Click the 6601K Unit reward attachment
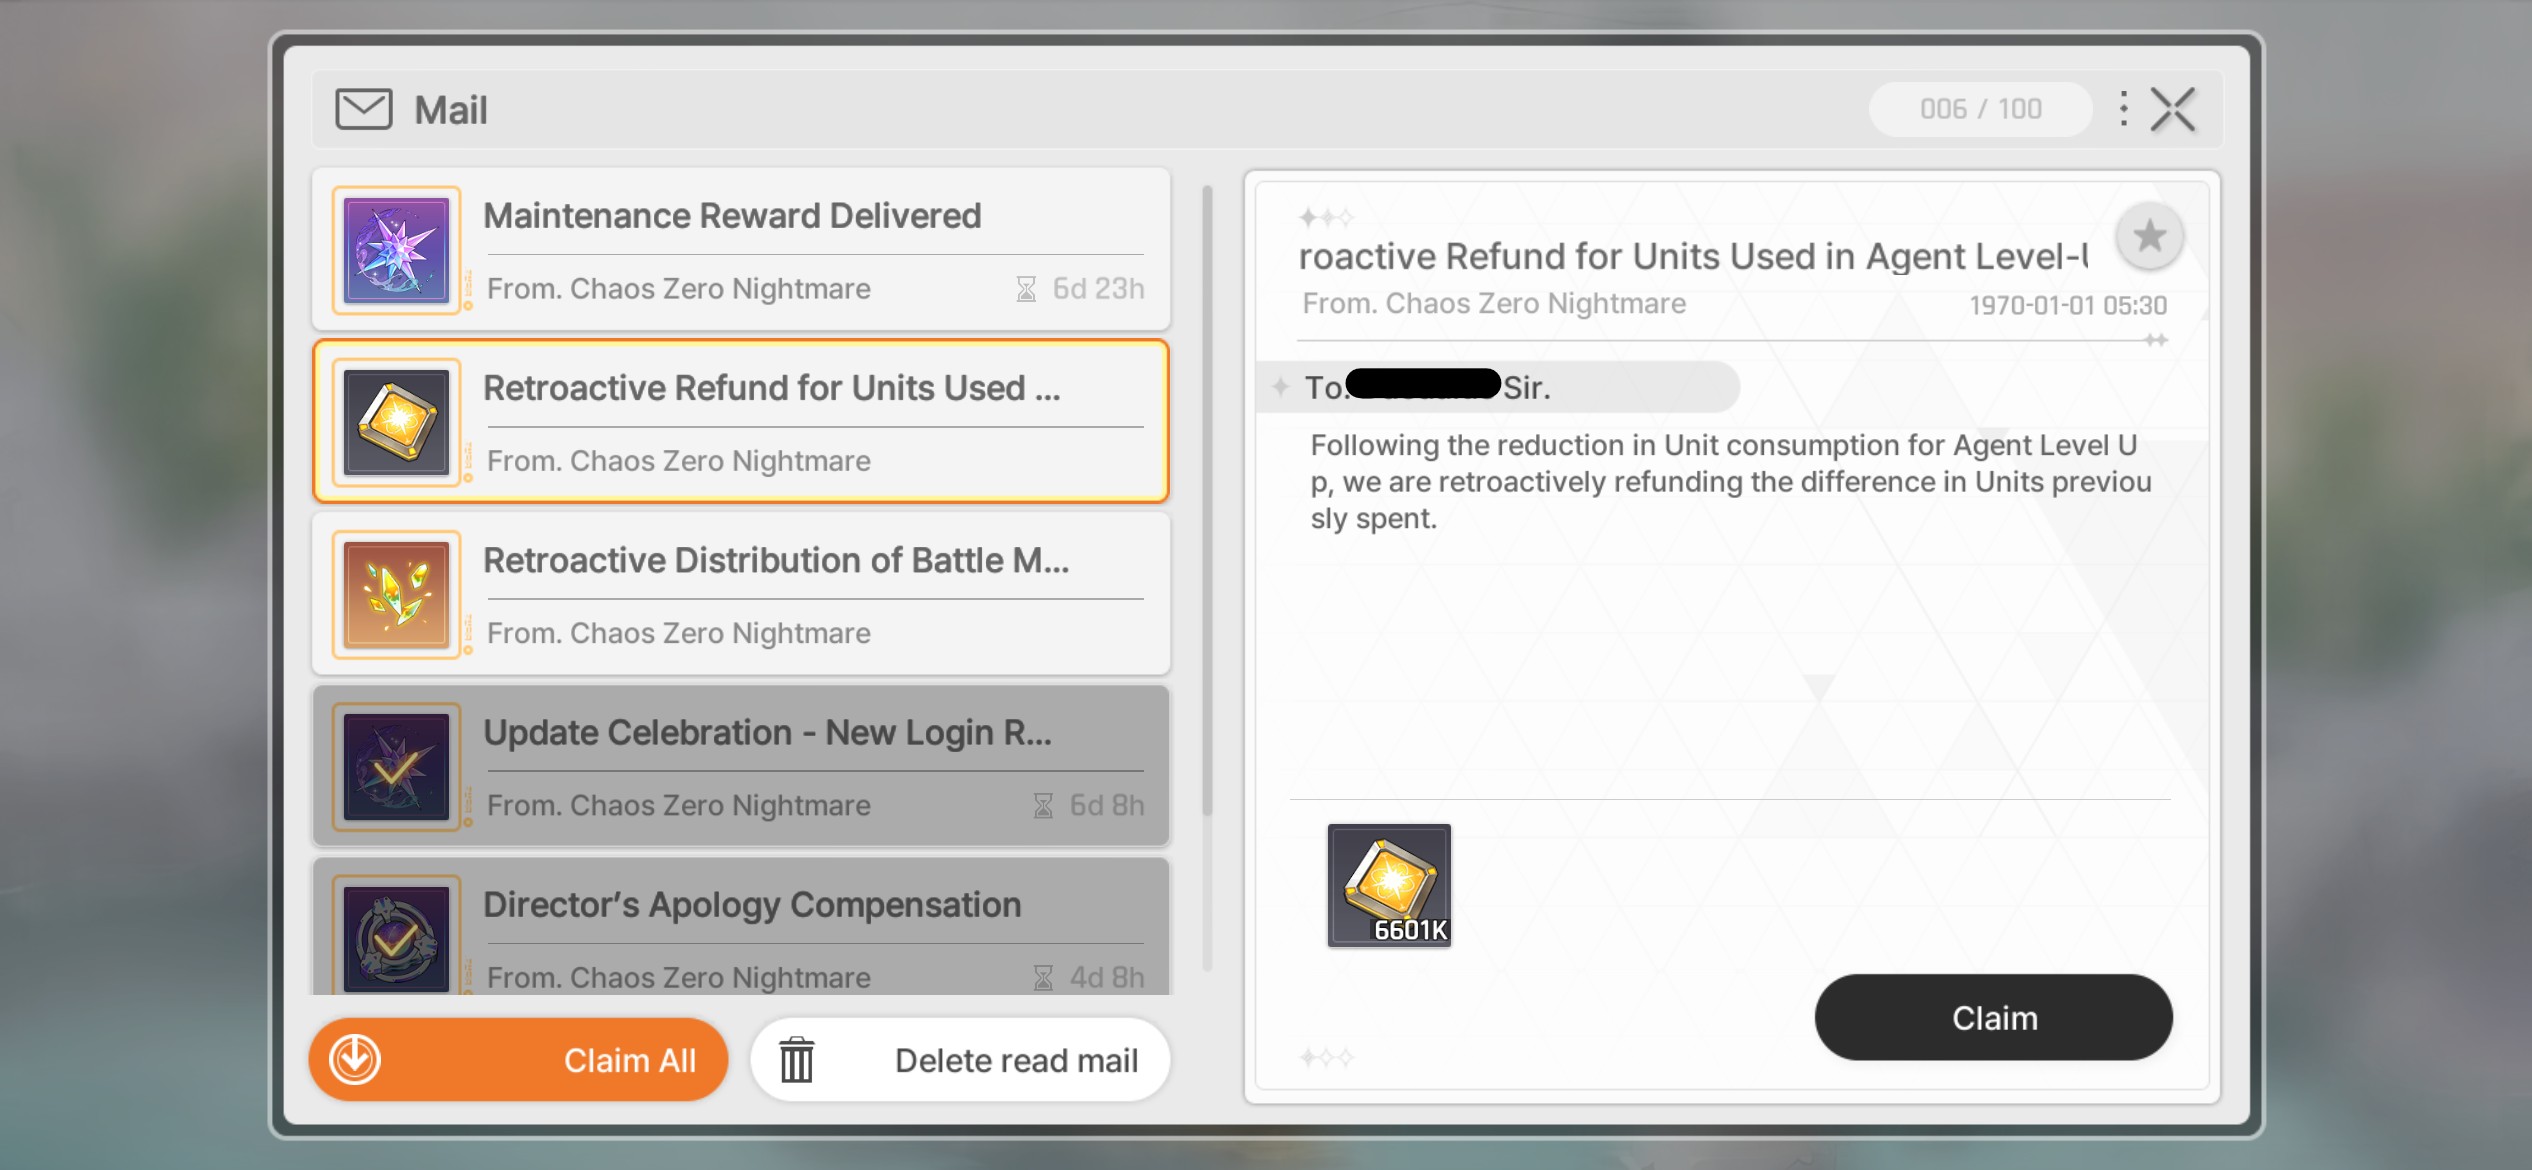The image size is (2532, 1170). [1389, 886]
